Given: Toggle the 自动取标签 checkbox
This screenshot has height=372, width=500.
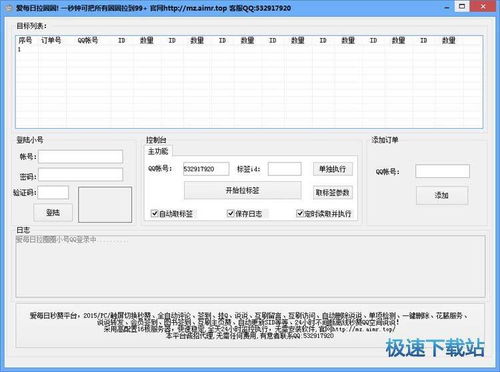Looking at the screenshot, I should [154, 213].
